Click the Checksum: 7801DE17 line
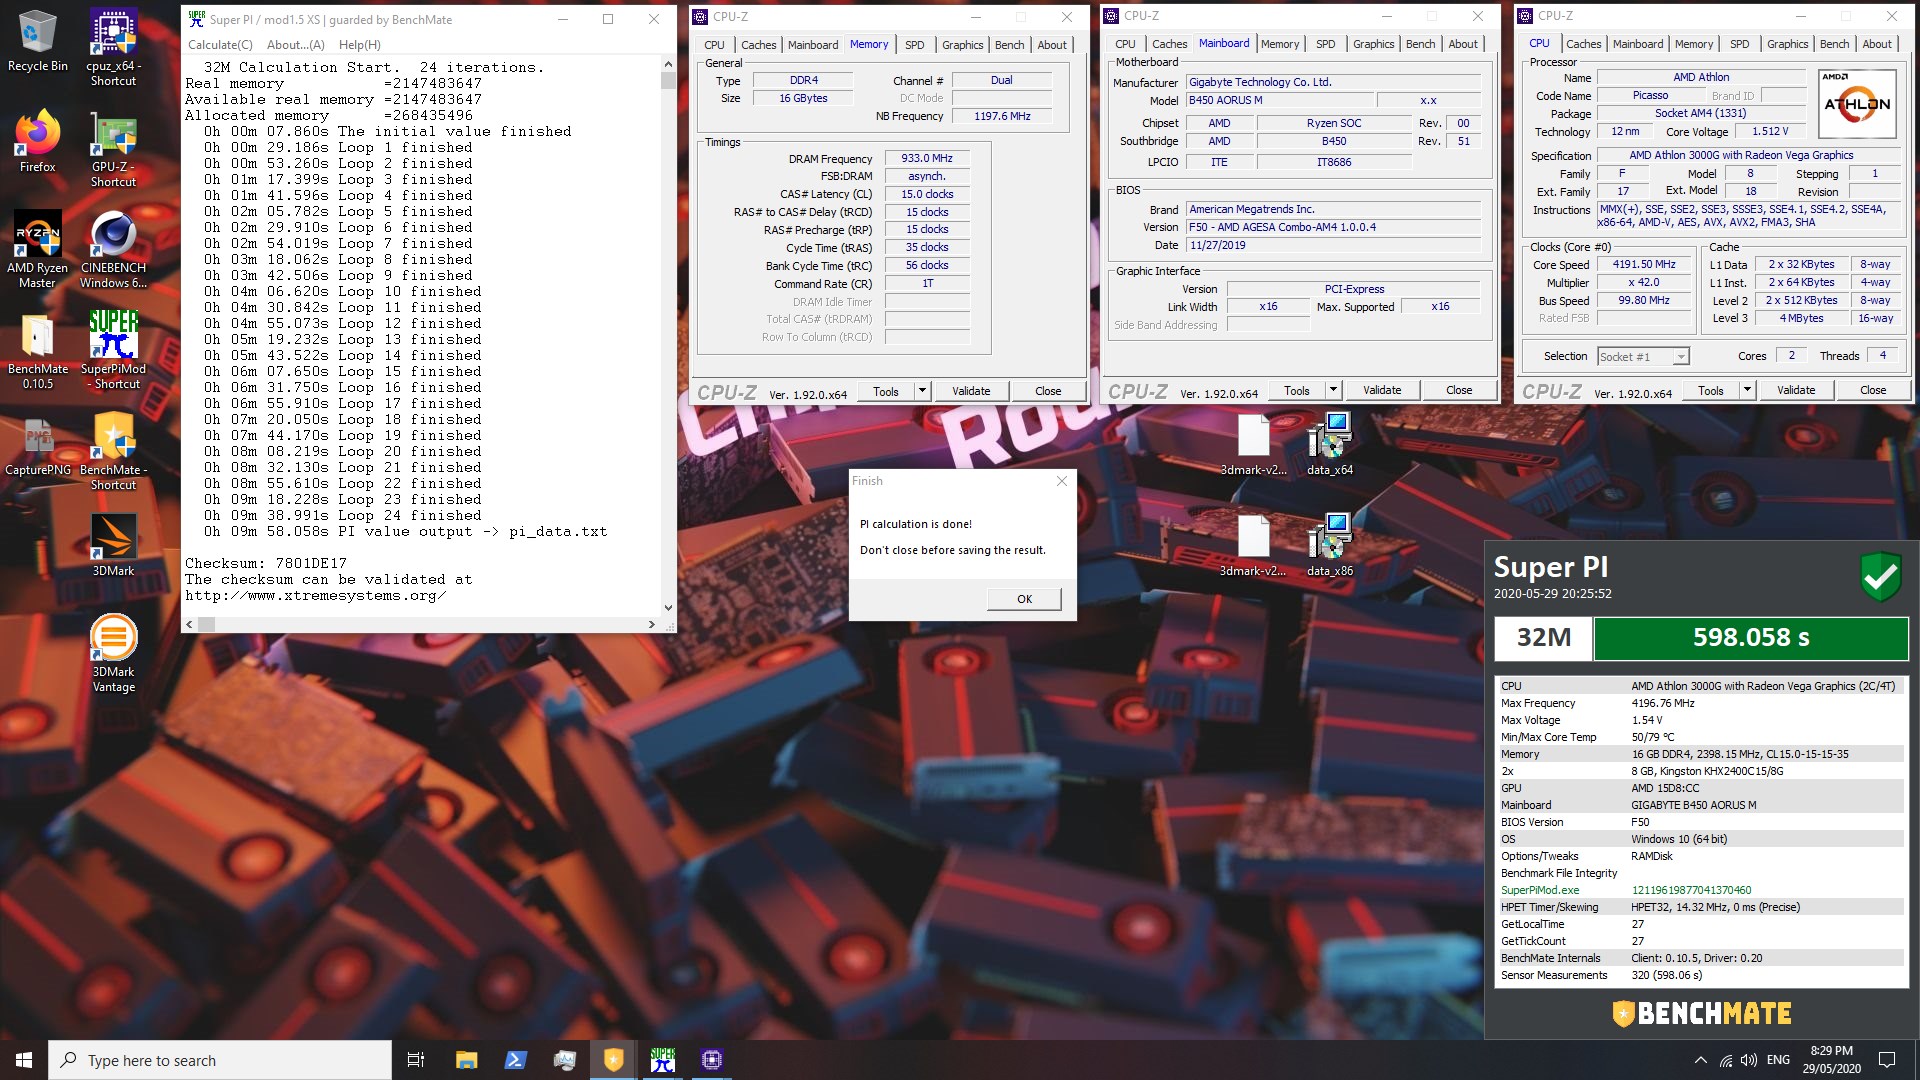1920x1080 pixels. [x=266, y=563]
